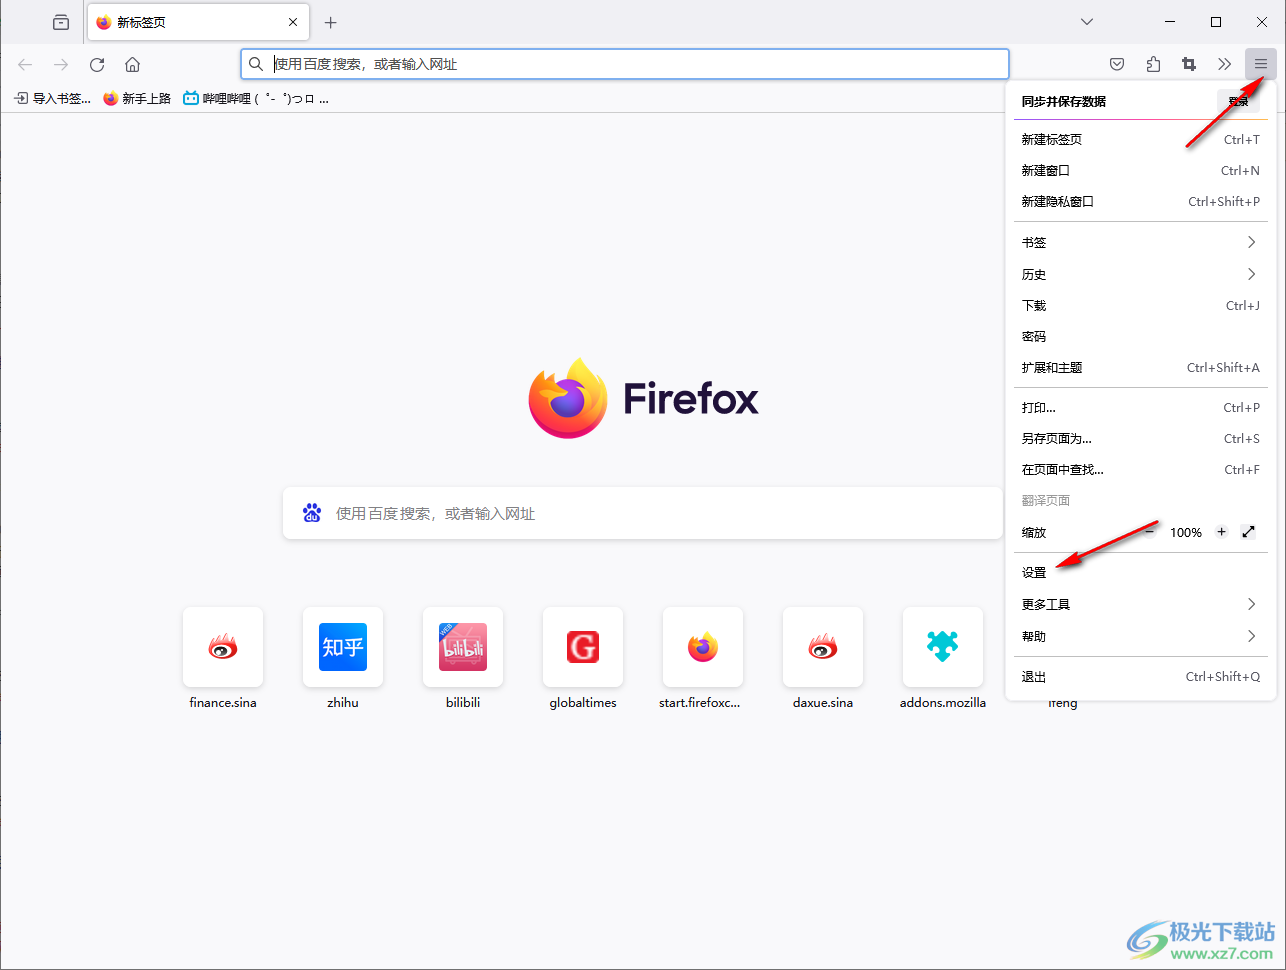
Task: Open the bilibili shortcut tile
Action: pos(463,647)
